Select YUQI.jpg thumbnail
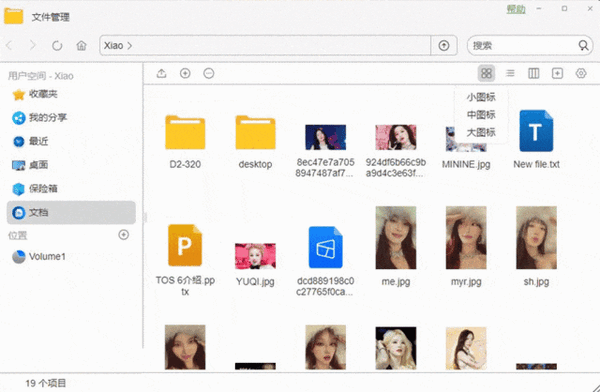600x392 pixels. [x=255, y=256]
